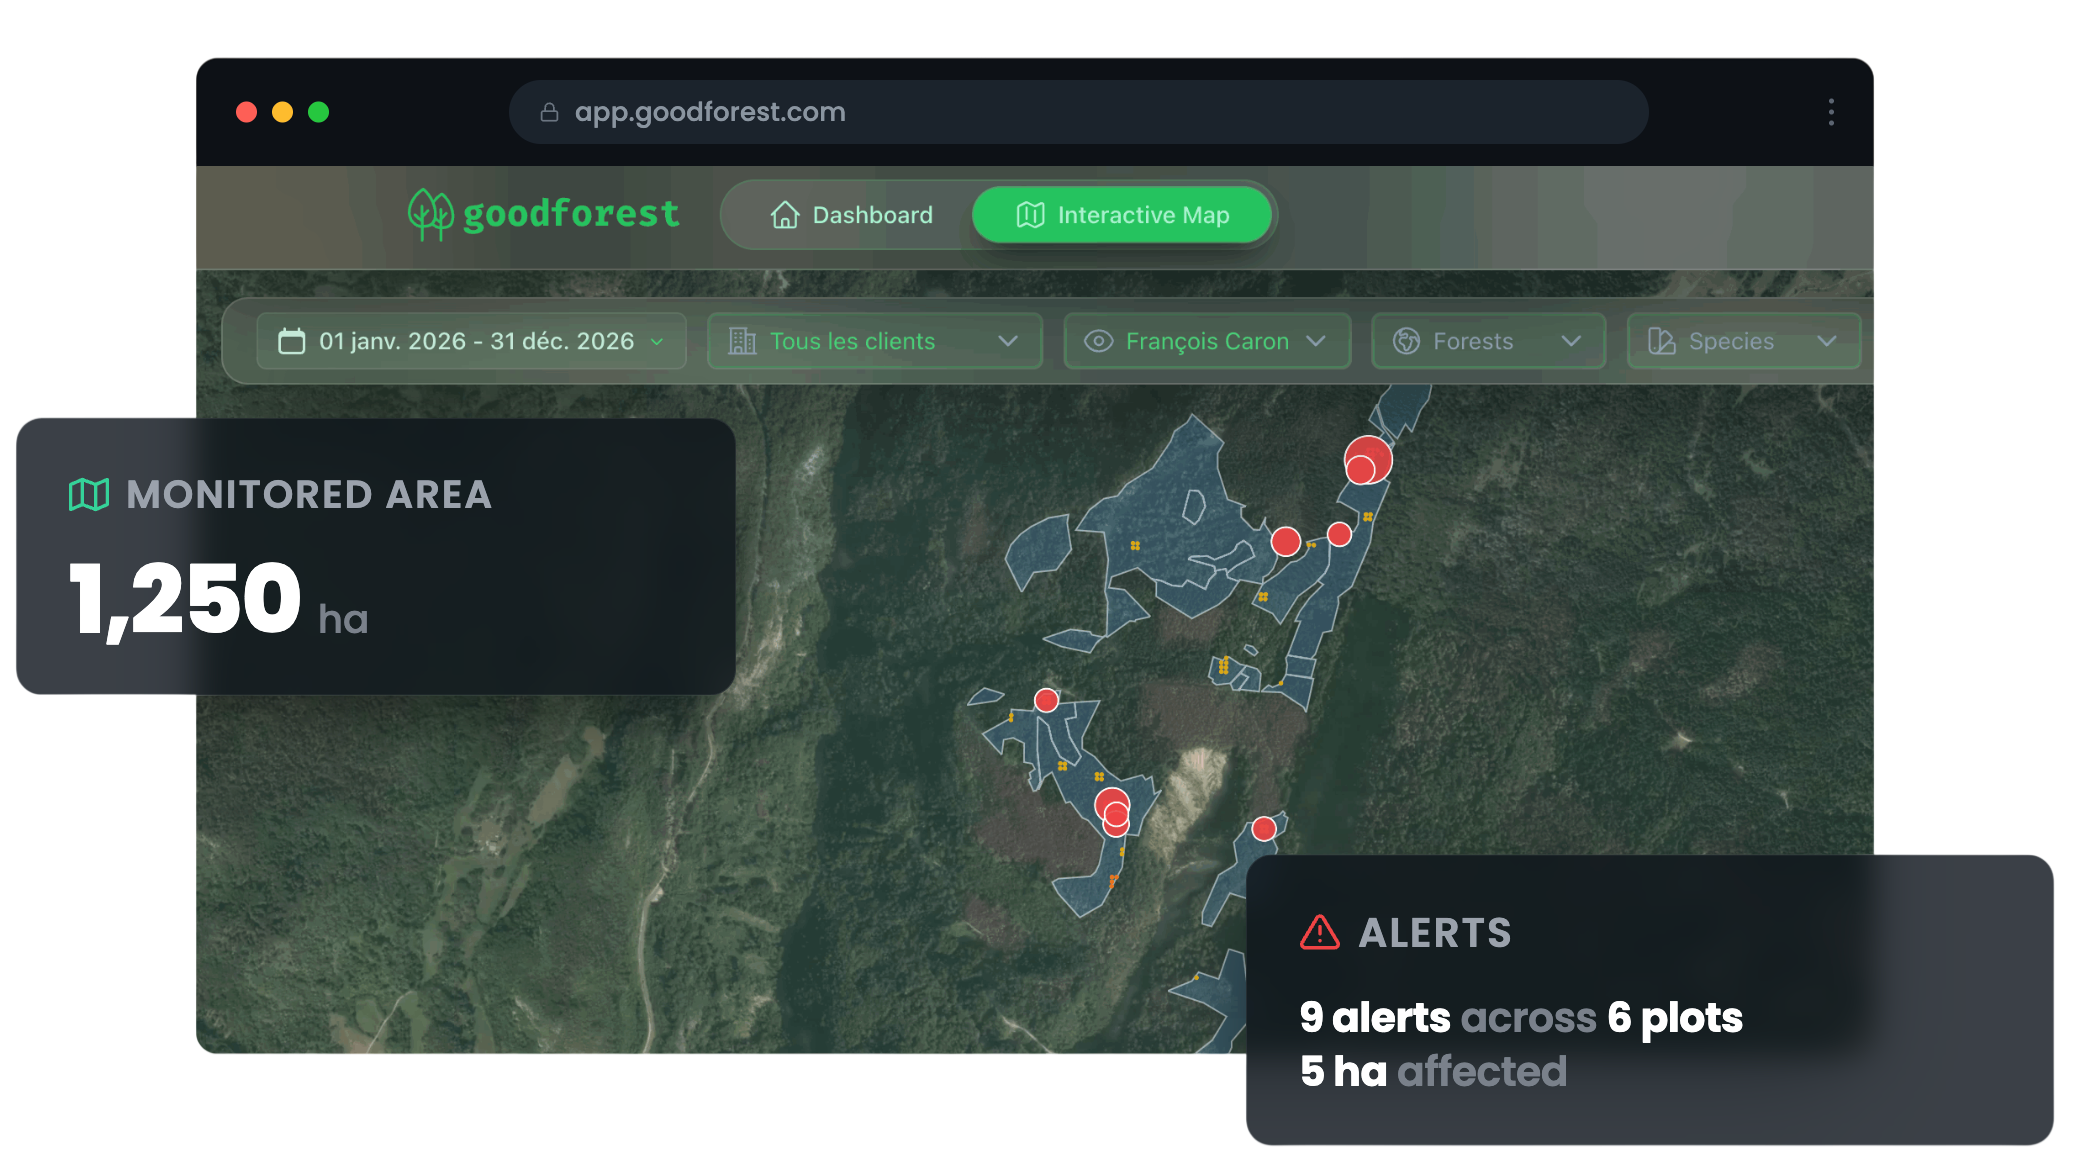Click the lock icon in address bar
Image resolution: width=2080 pixels, height=1172 pixels.
point(549,112)
